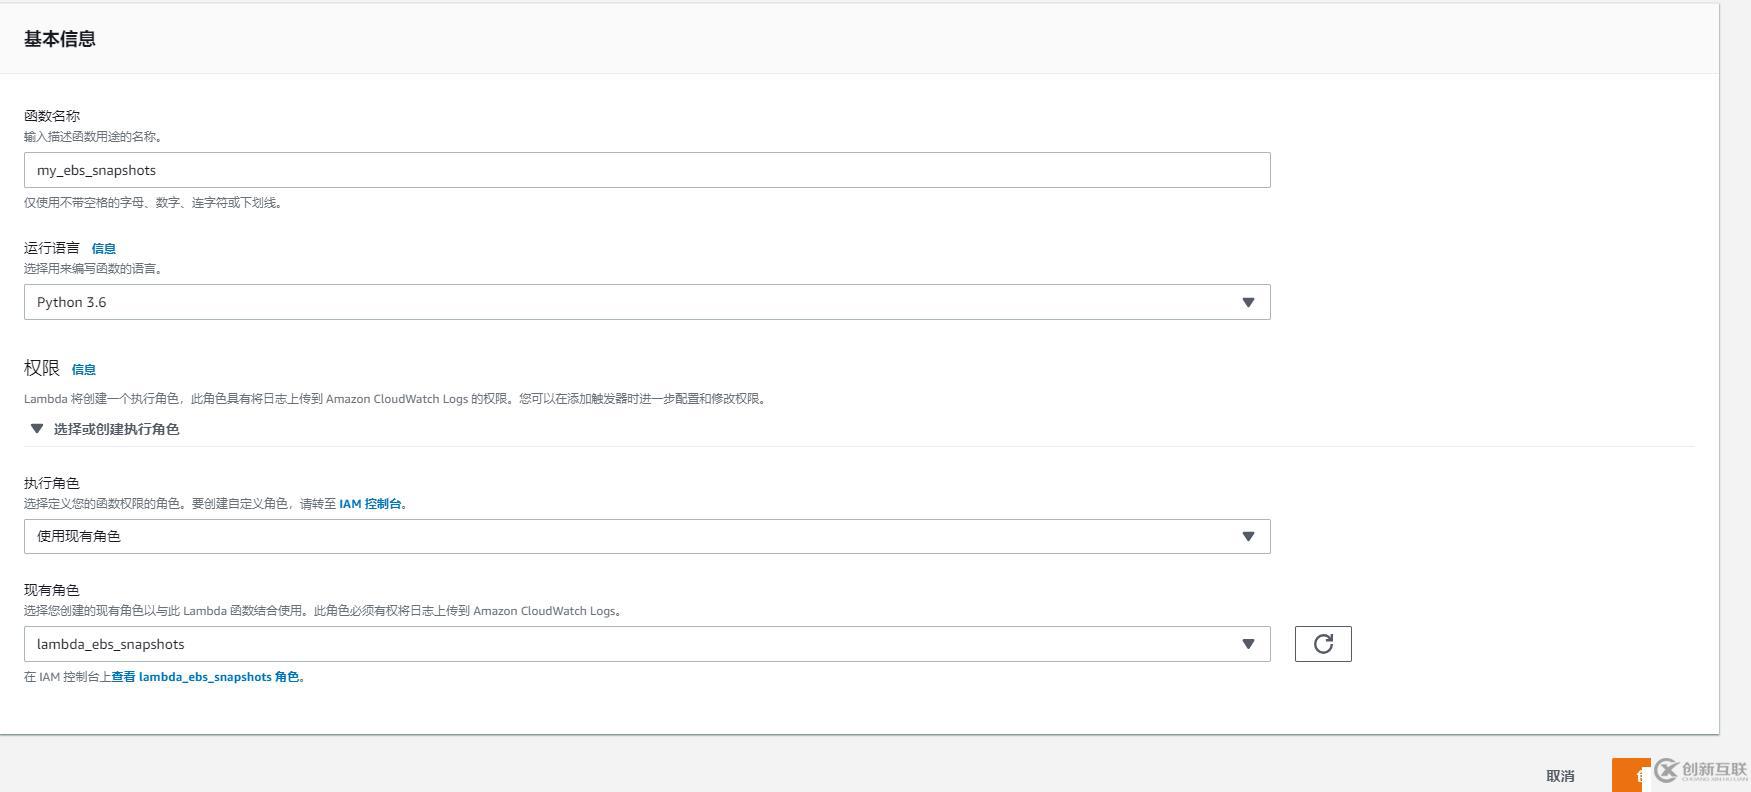Viewport: 1751px width, 792px height.
Task: Open the IAM 控制台 link
Action: pos(370,504)
